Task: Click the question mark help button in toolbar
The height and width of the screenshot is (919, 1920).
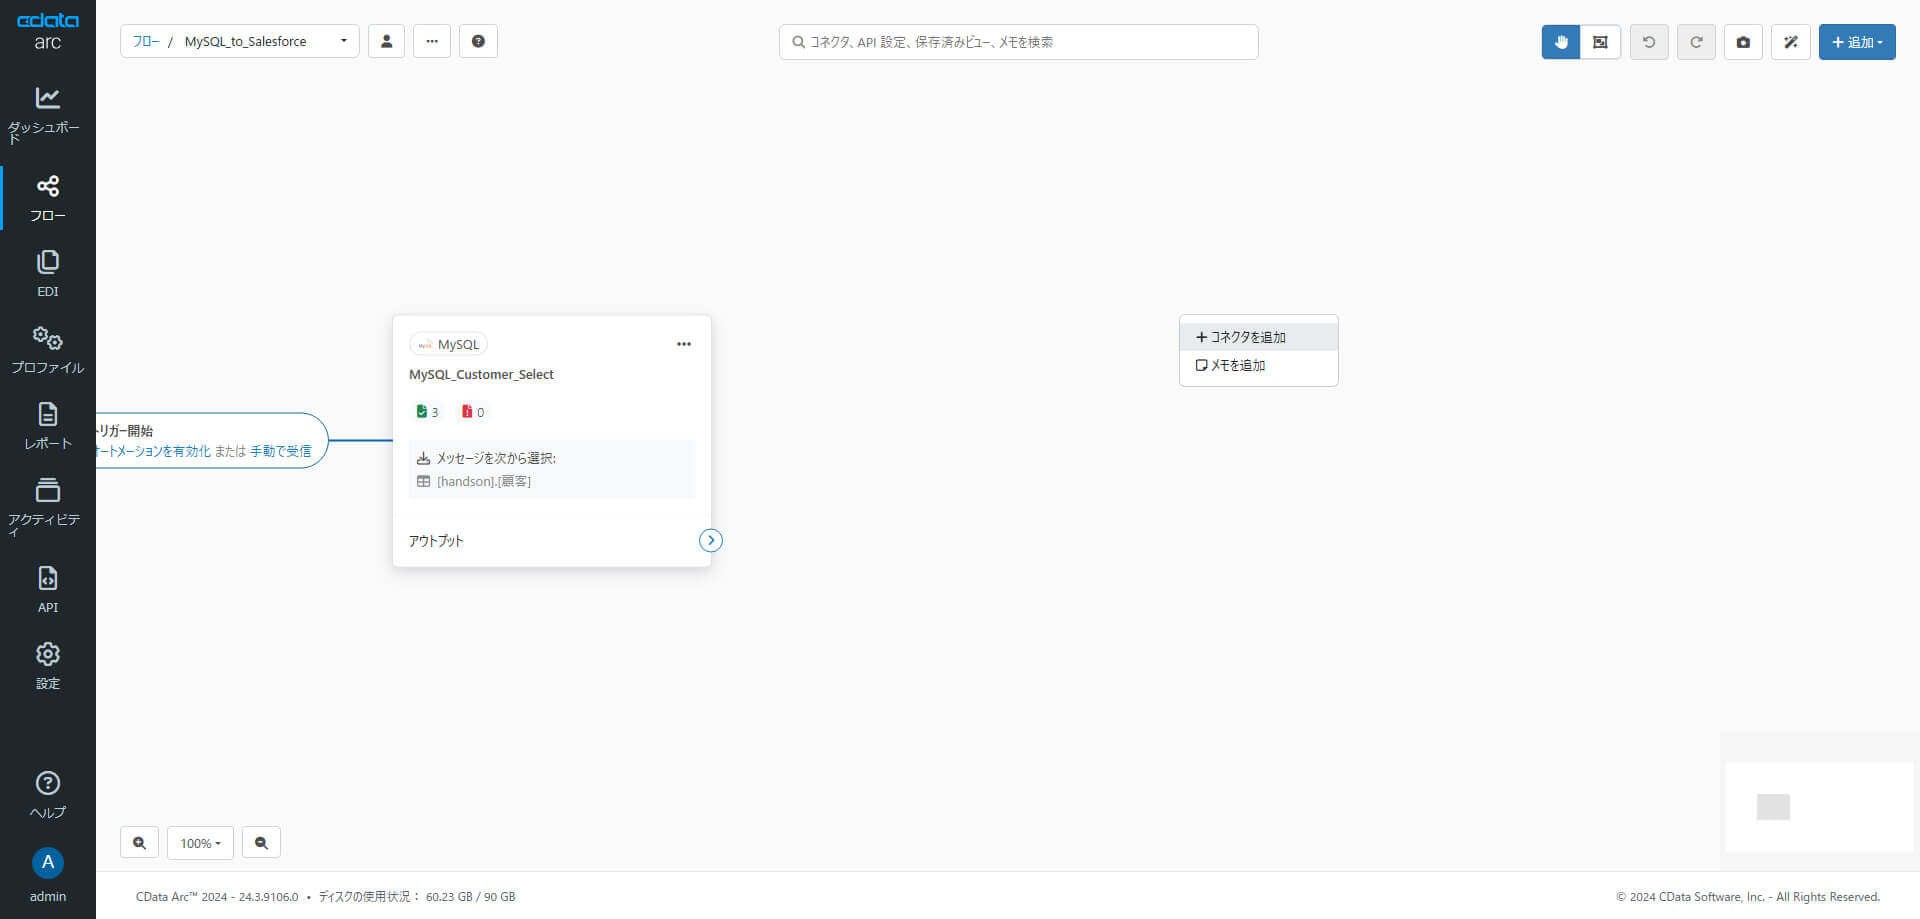Action: click(x=478, y=41)
